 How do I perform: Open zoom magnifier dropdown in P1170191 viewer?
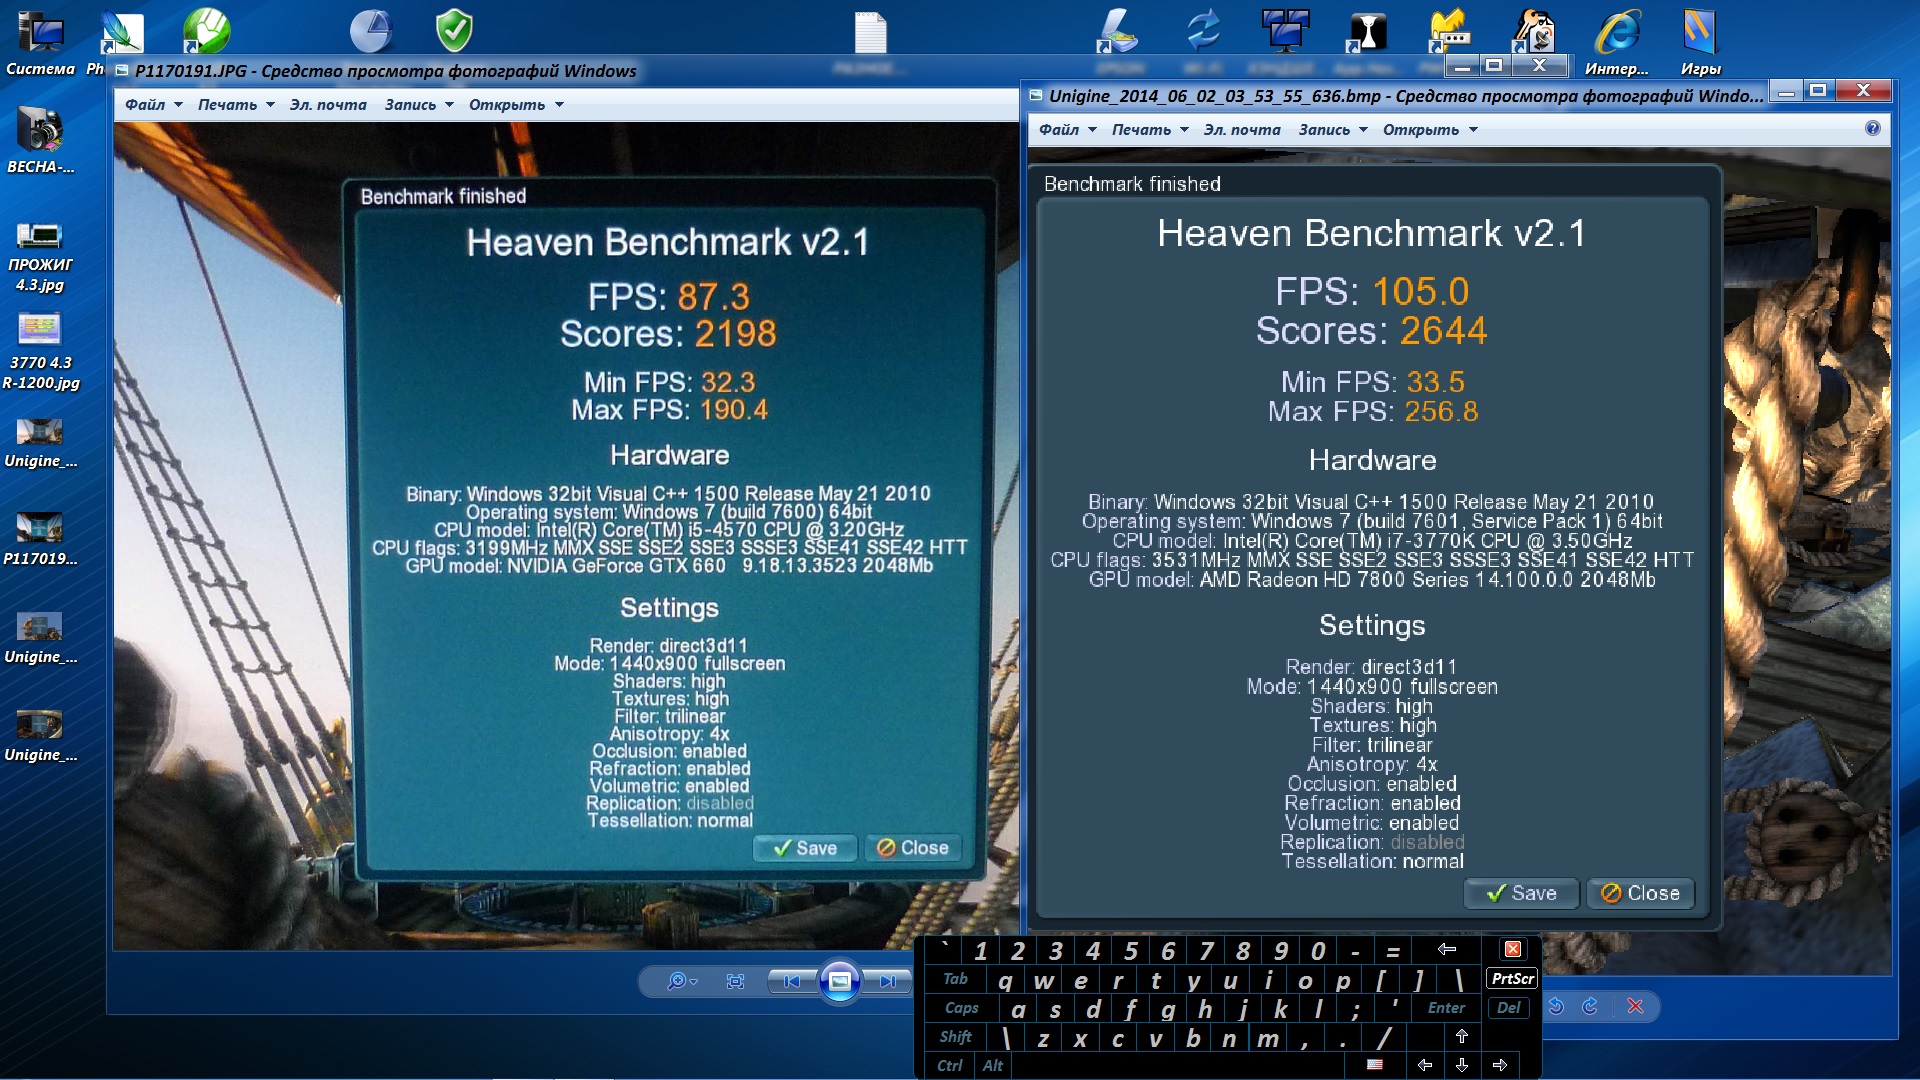click(x=682, y=981)
